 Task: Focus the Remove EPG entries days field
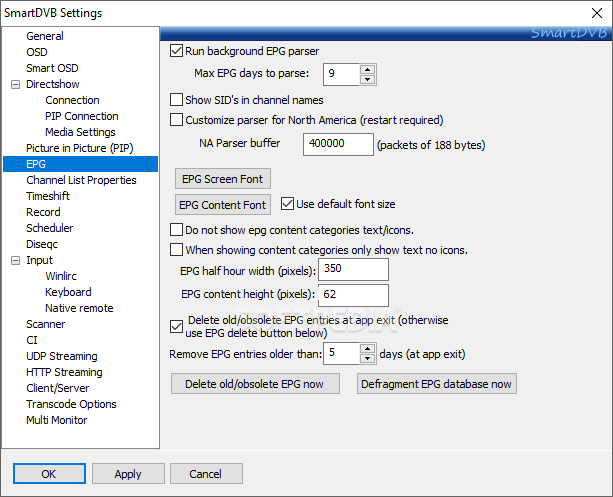click(x=341, y=353)
